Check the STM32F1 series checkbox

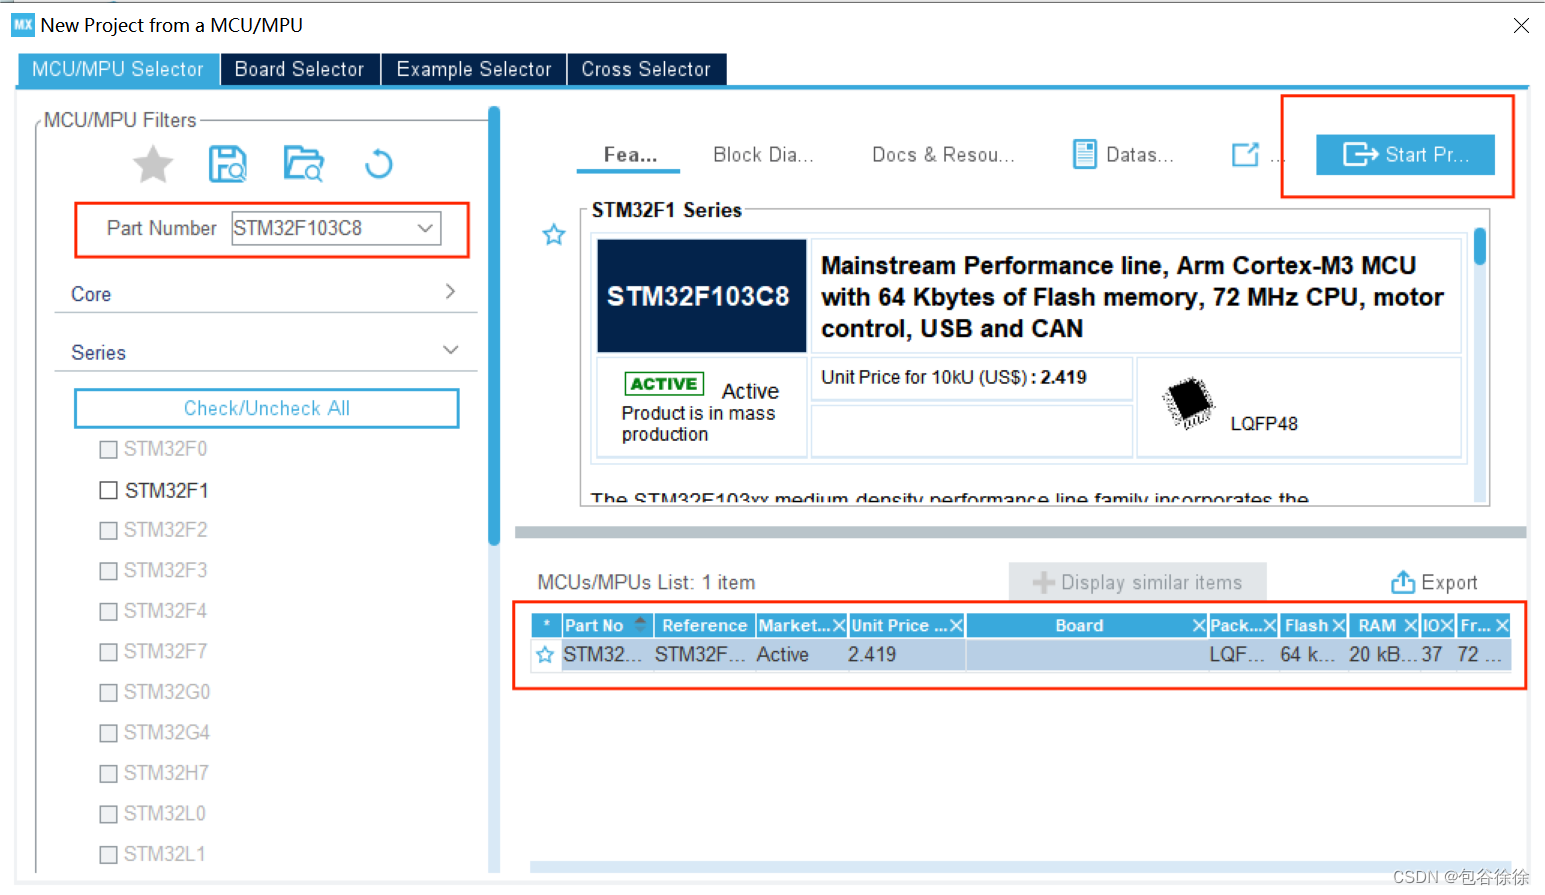tap(109, 490)
